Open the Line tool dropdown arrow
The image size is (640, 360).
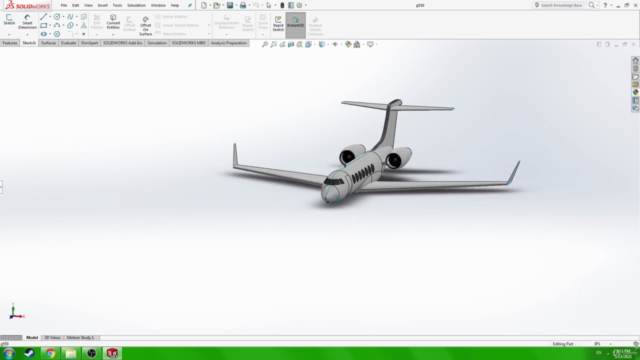pos(50,17)
